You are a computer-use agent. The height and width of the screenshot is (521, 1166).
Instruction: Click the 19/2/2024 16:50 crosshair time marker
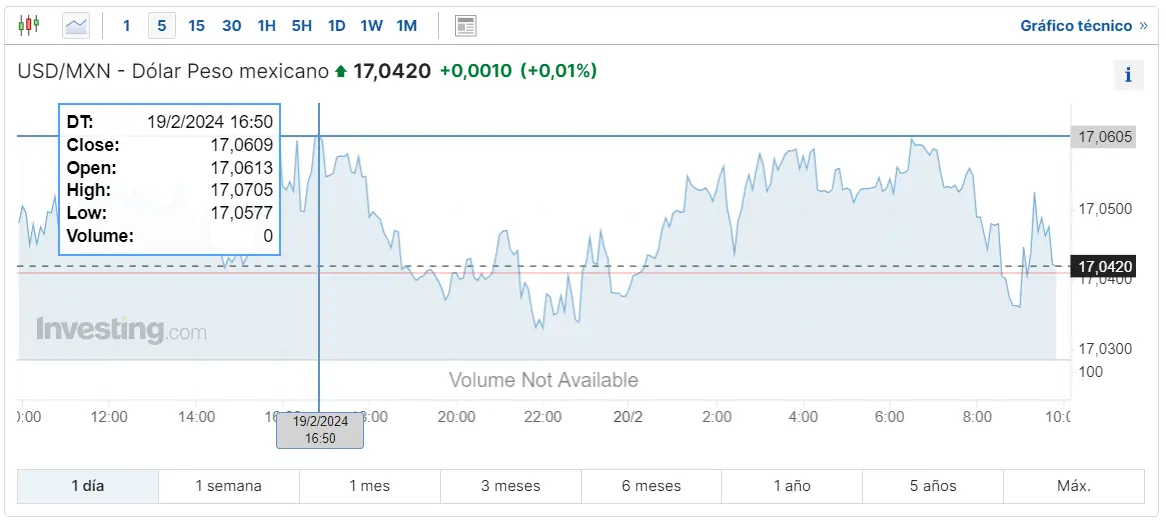click(x=320, y=430)
